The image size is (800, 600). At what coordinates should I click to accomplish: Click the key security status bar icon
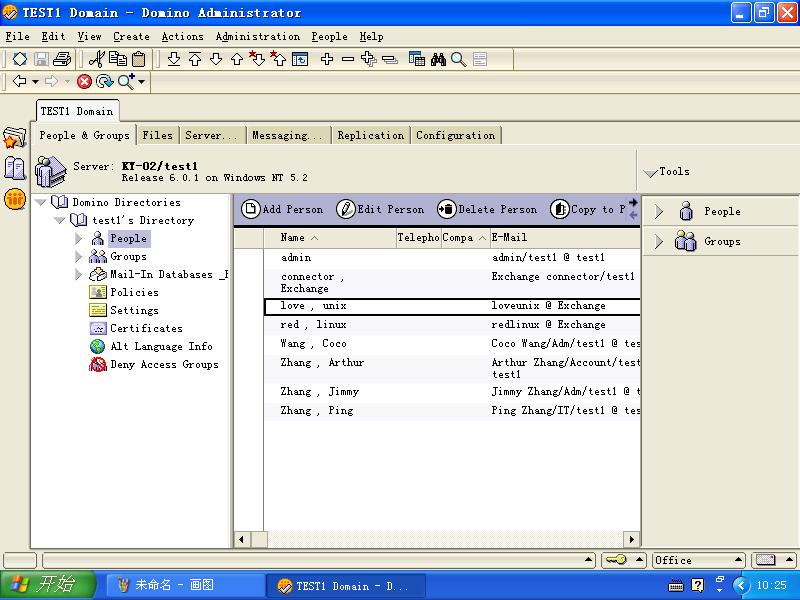pos(616,560)
